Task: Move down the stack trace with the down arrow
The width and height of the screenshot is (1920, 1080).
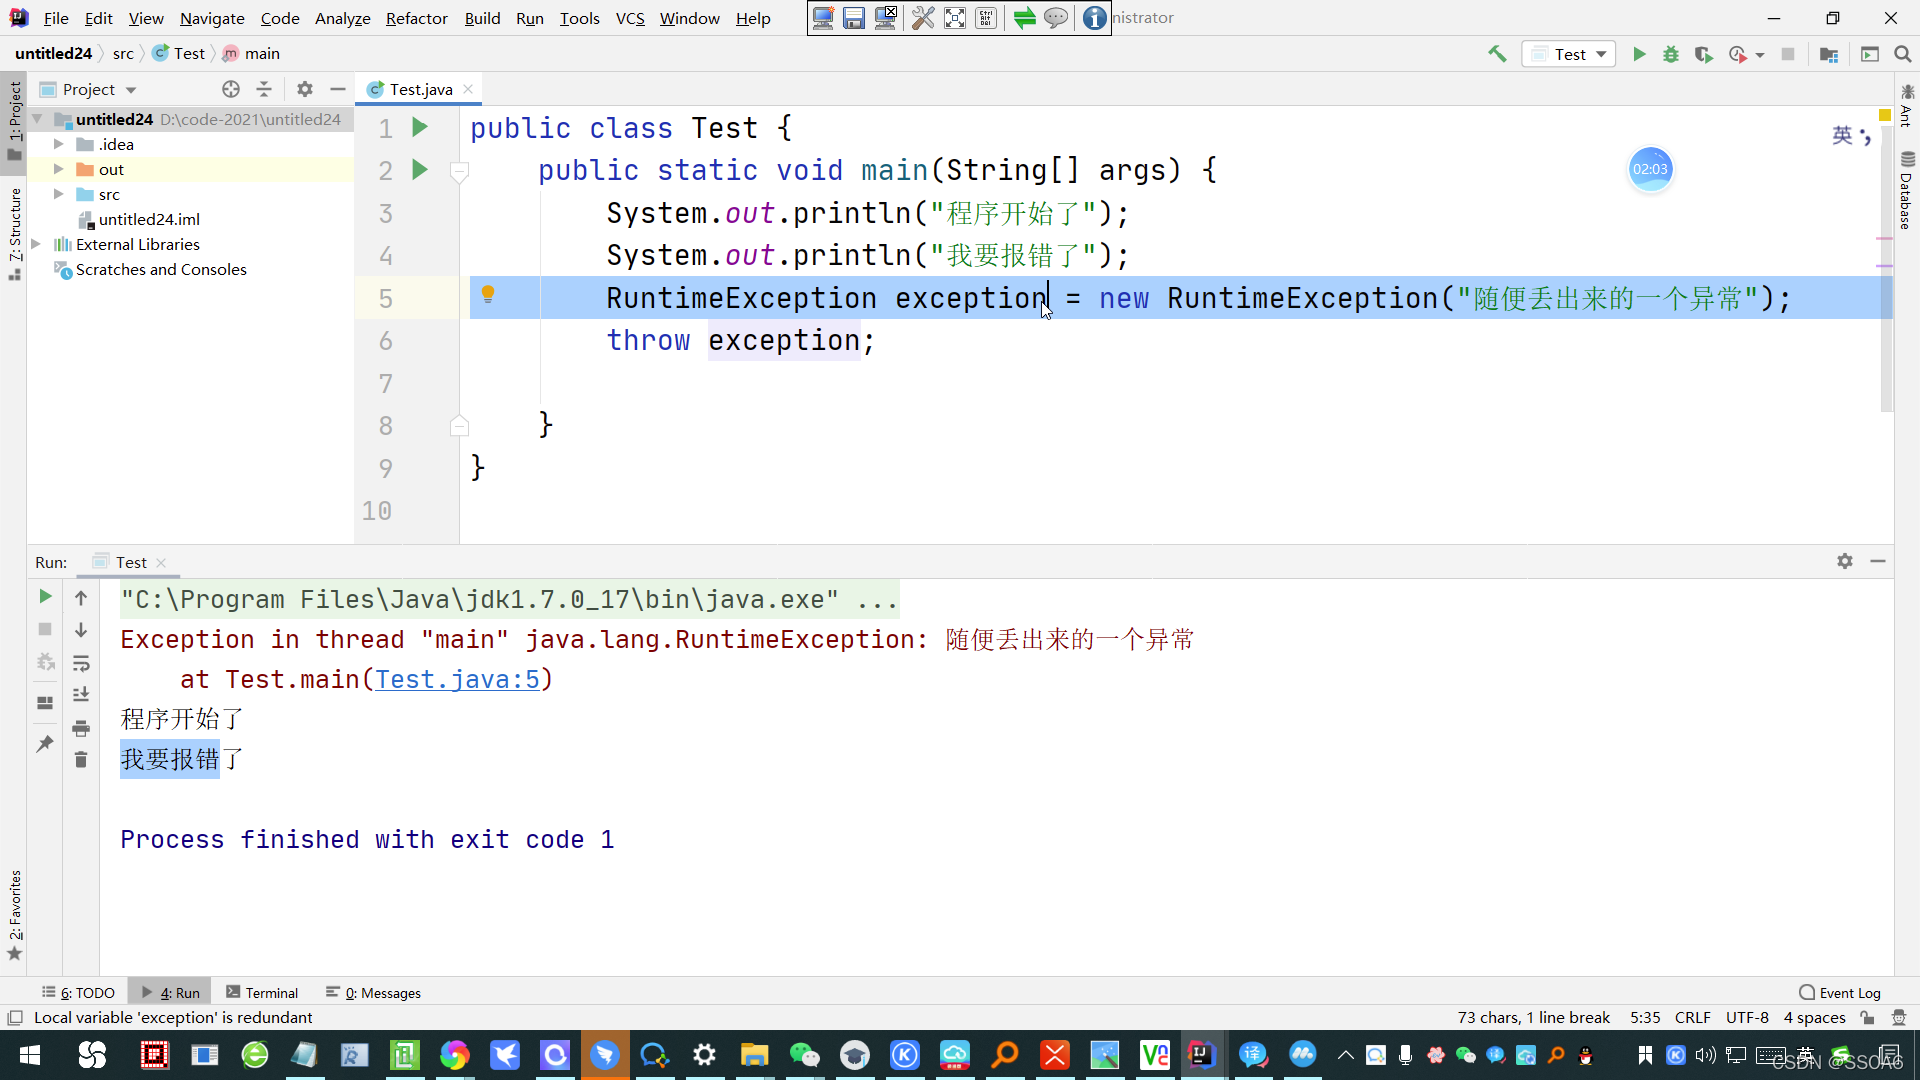Action: point(81,630)
